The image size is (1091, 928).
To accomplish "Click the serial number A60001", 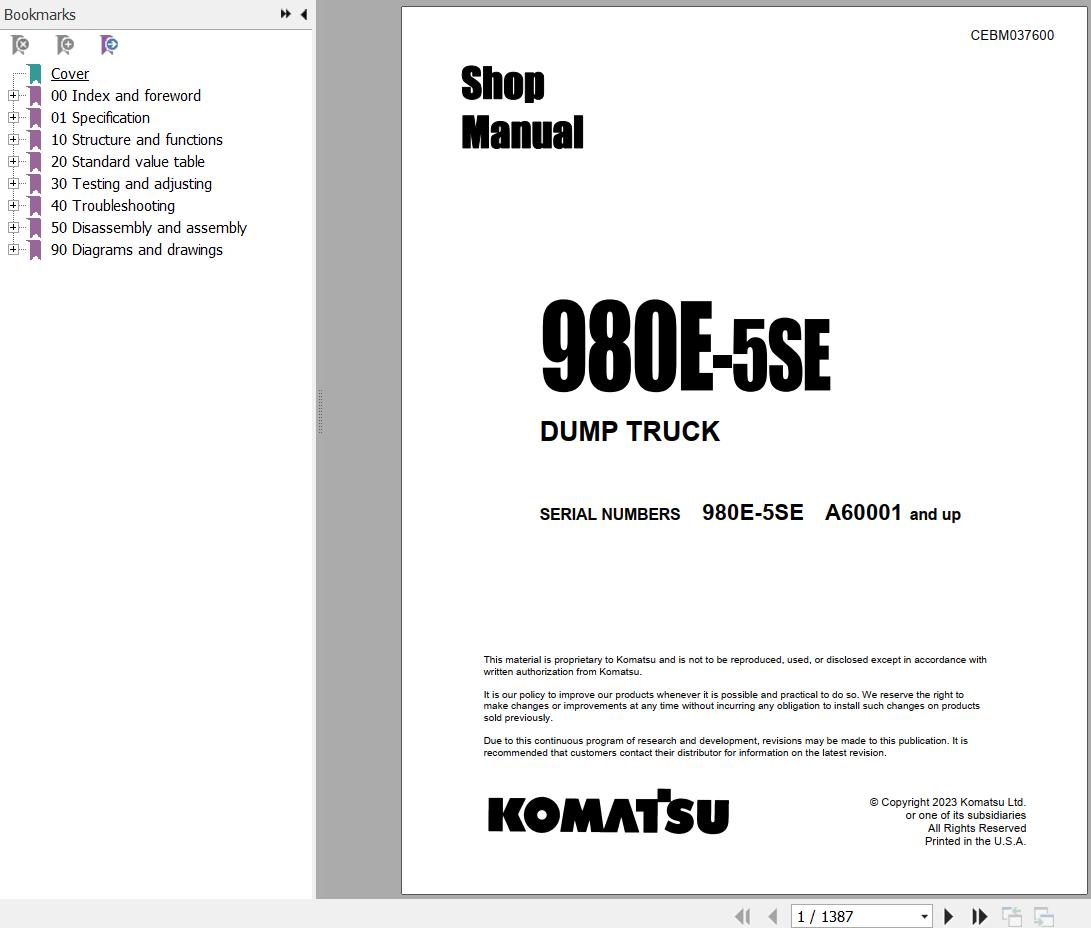I will [x=863, y=513].
